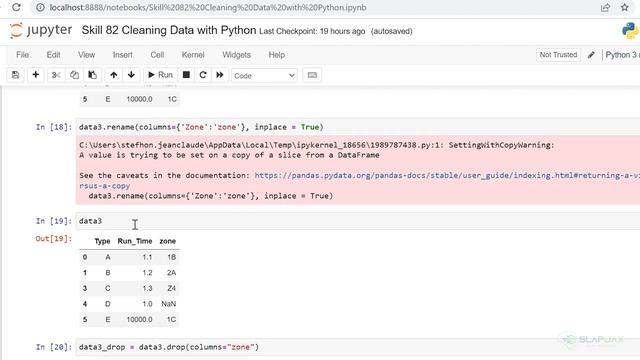The image size is (640, 360).
Task: Open the command palette keyboard icon
Action: 312,75
